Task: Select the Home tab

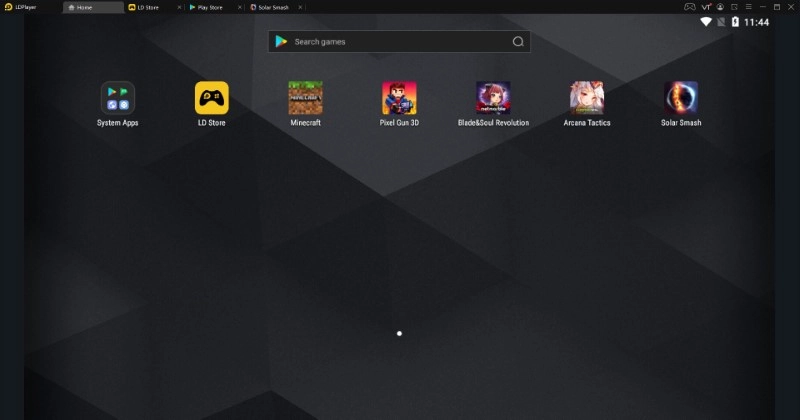Action: (x=85, y=7)
